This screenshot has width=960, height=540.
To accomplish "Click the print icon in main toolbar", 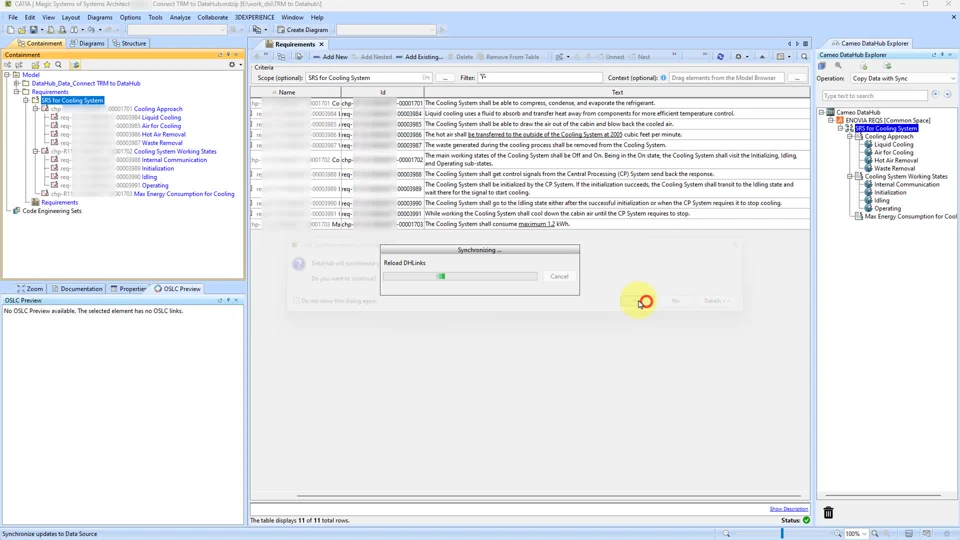I will click(51, 29).
